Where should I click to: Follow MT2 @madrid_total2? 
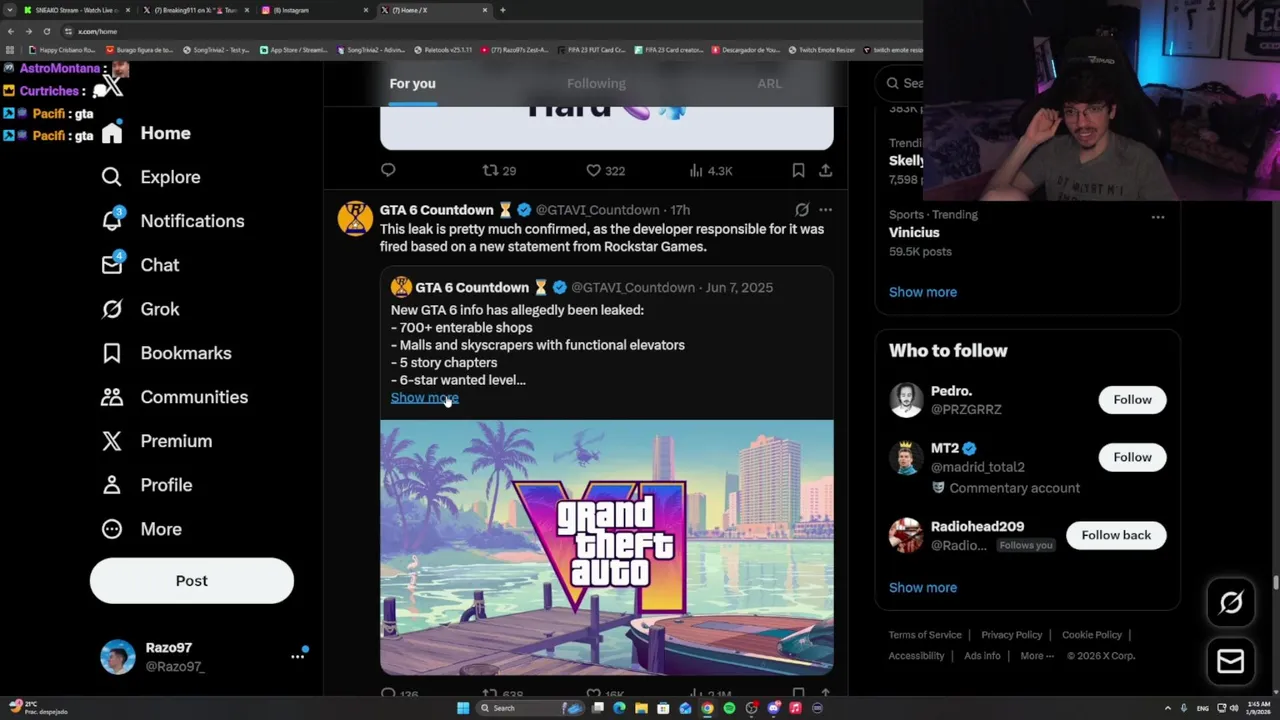1132,457
